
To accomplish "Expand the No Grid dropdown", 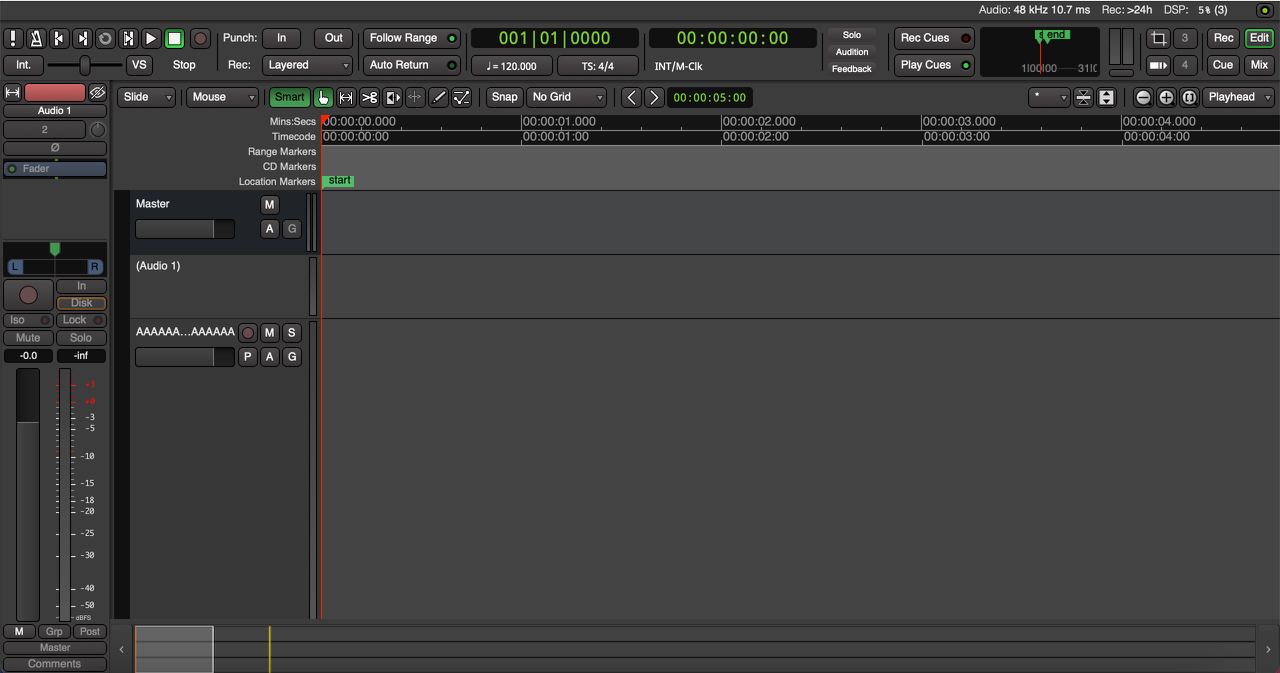I will 567,97.
